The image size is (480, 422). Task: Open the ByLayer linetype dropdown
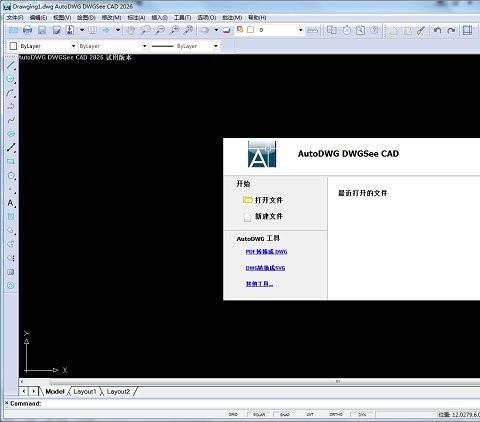click(144, 46)
